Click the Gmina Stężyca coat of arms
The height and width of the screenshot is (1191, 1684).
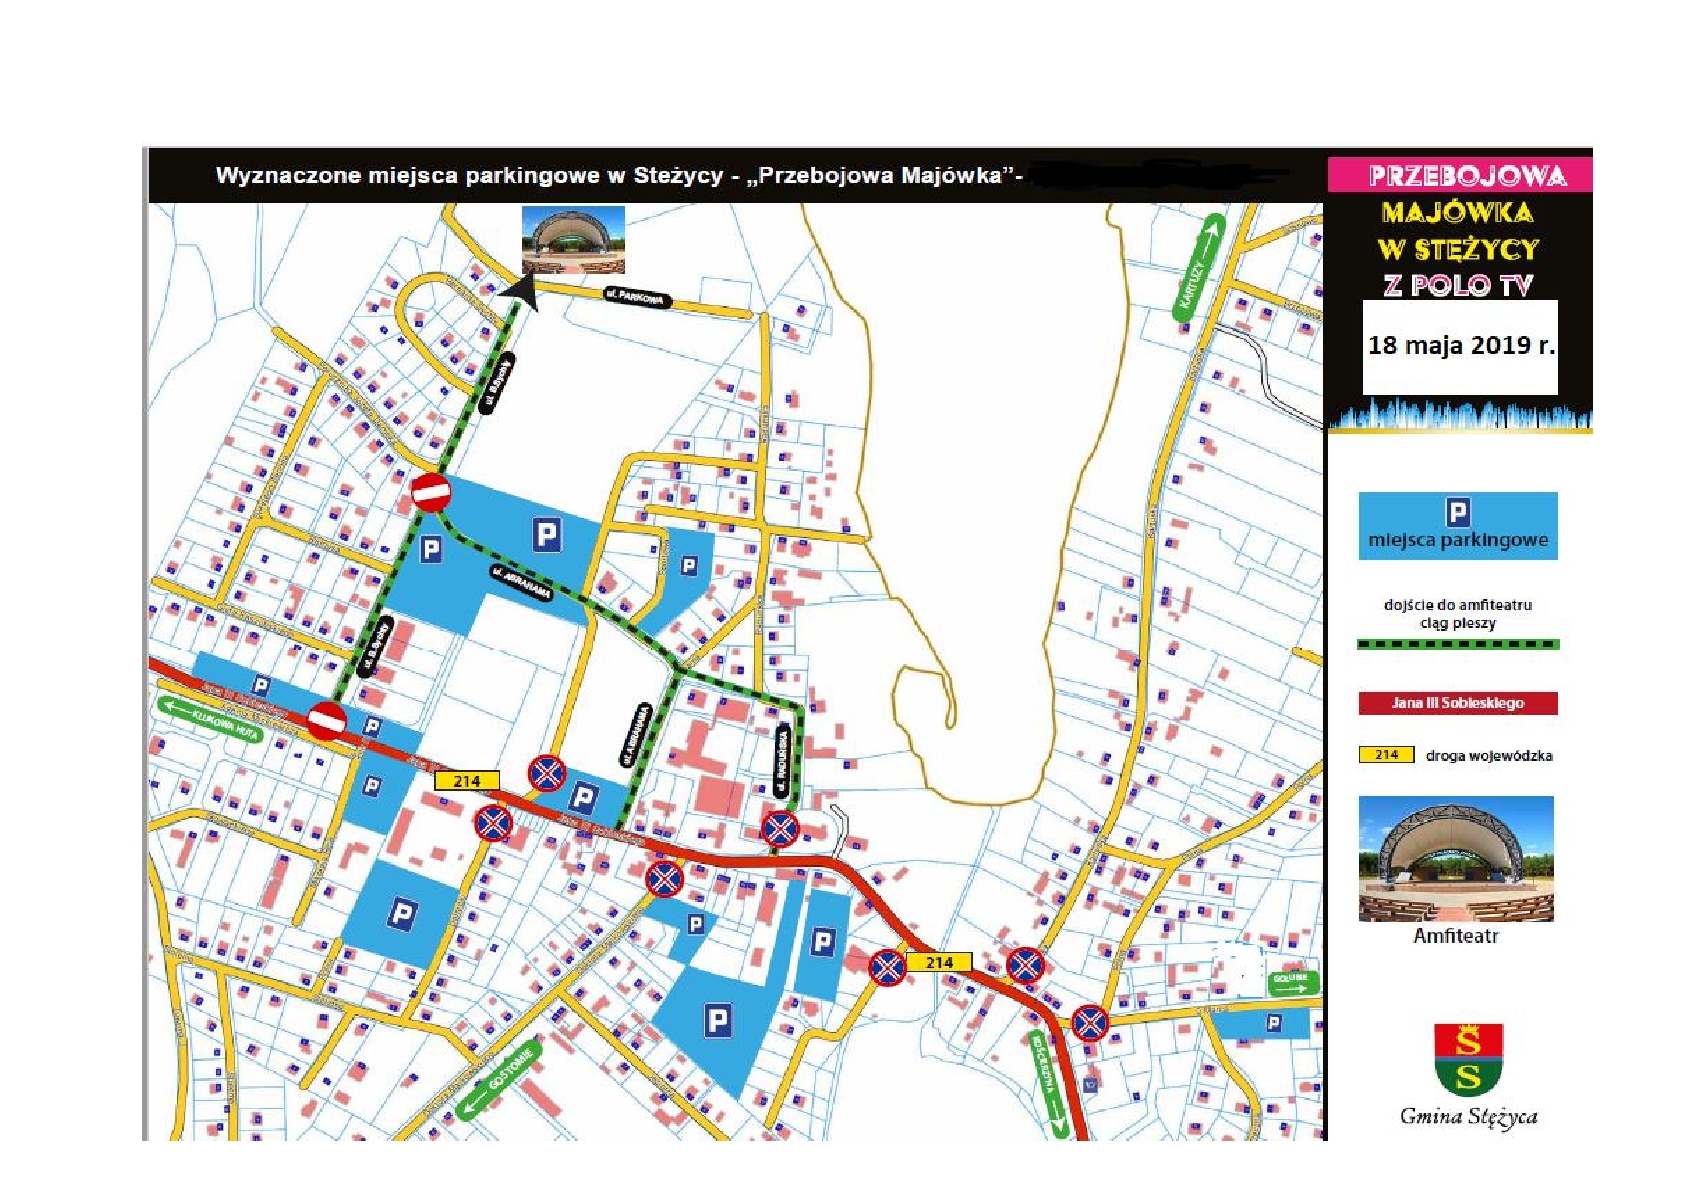1468,1060
